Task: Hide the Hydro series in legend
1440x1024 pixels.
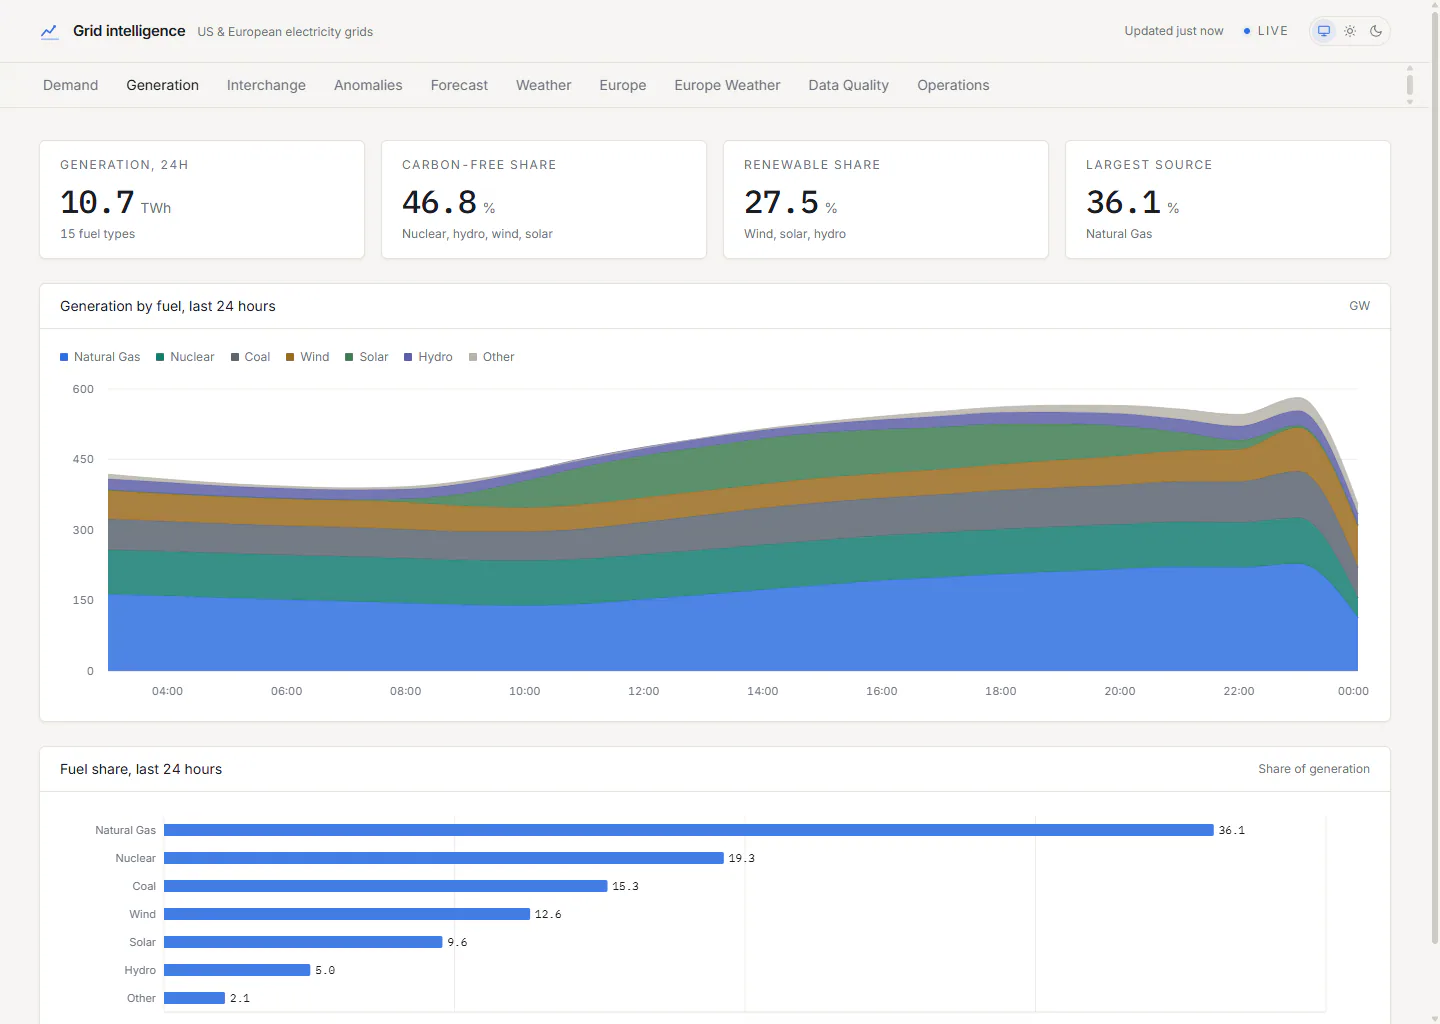Action: (x=428, y=357)
